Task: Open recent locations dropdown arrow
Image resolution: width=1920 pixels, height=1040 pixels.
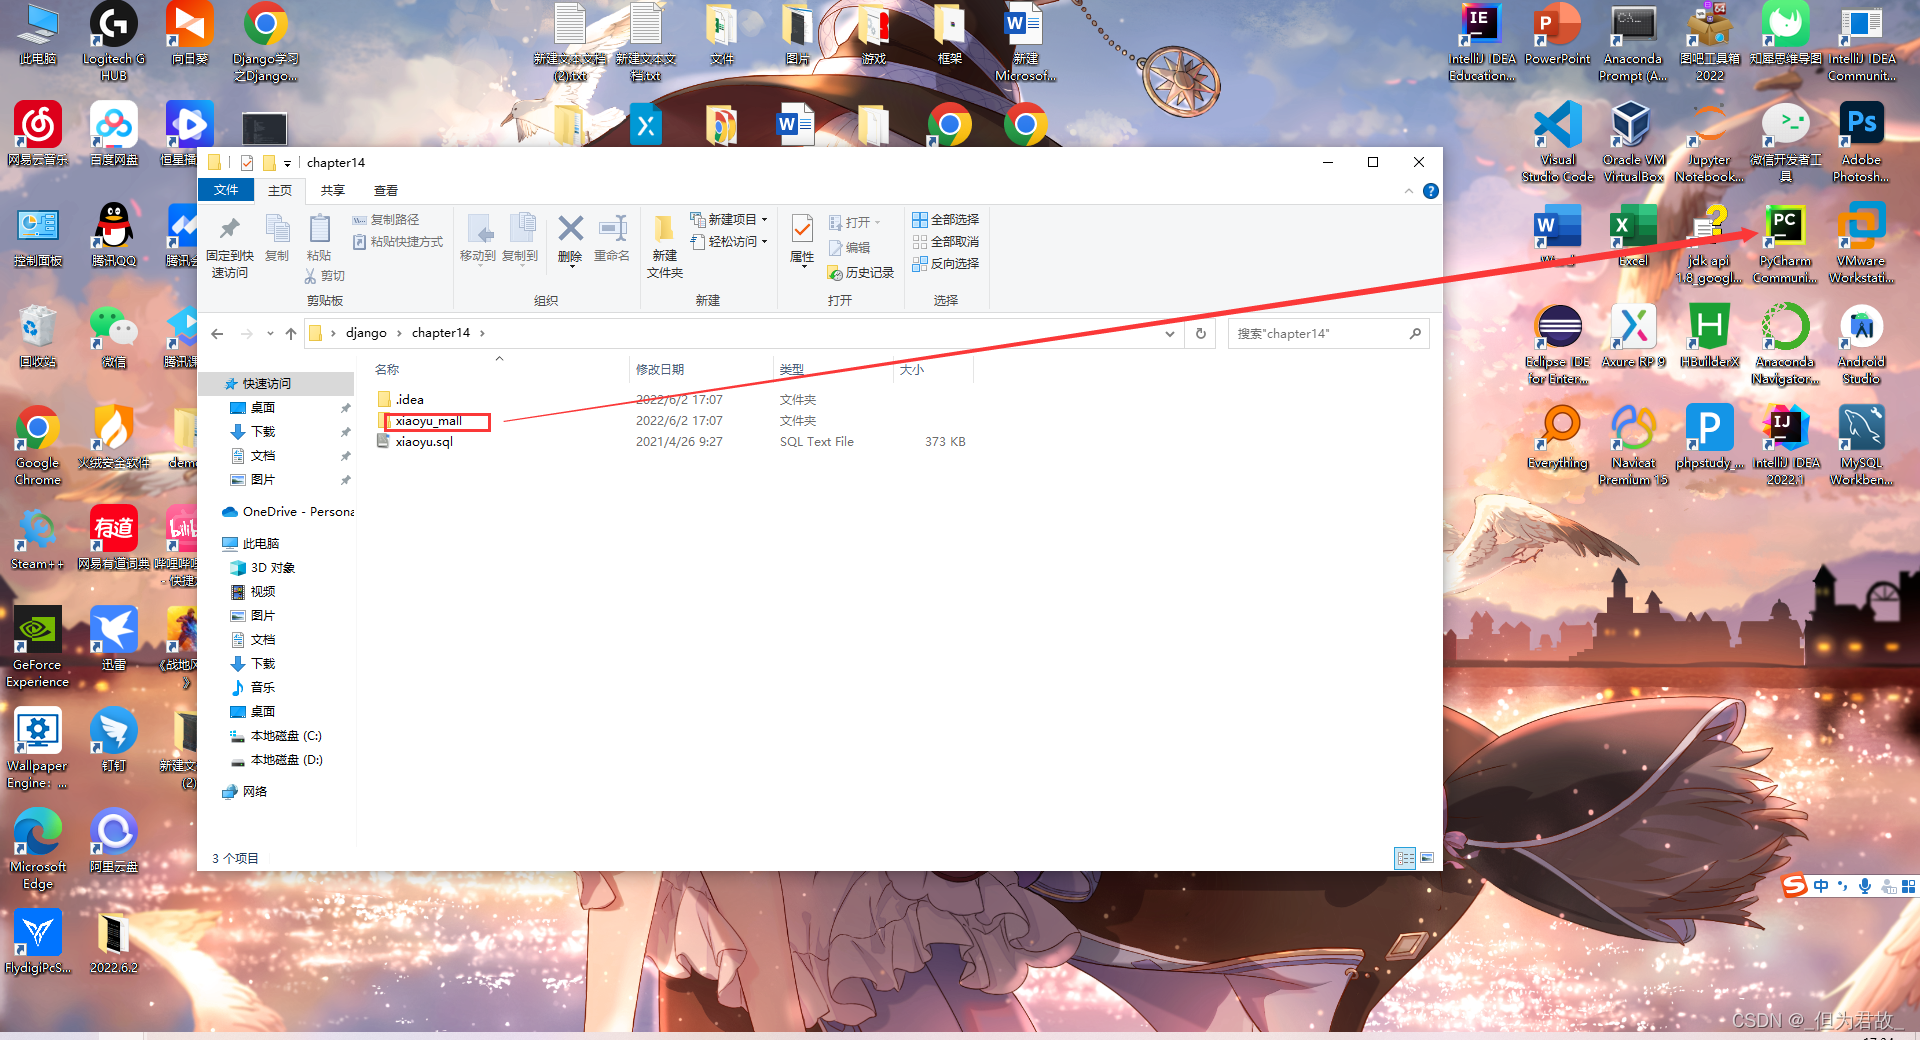Action: [270, 333]
